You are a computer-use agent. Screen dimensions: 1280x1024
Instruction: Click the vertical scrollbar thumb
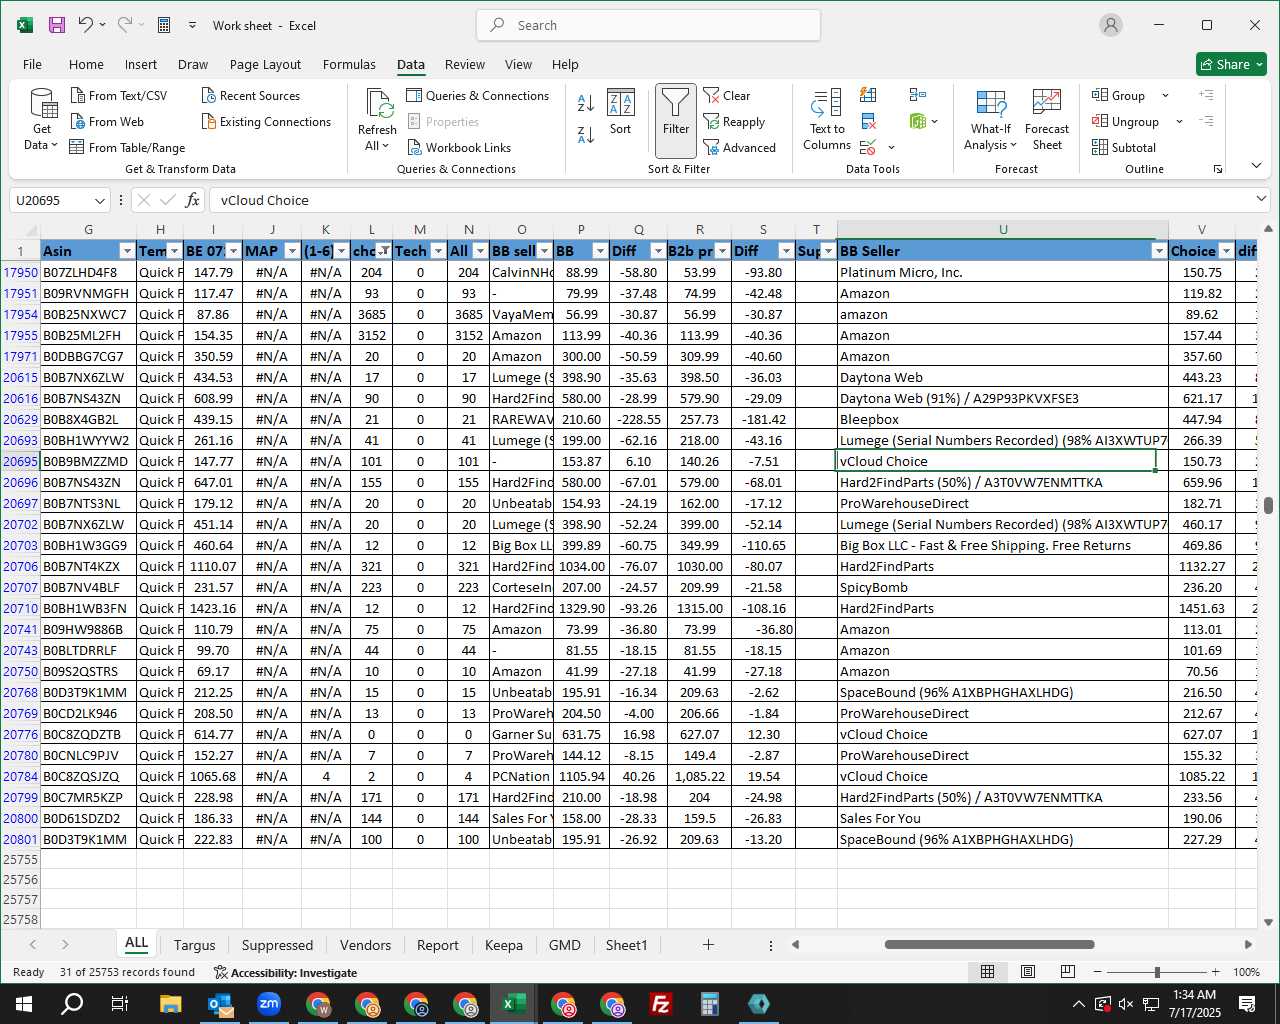point(1268,505)
